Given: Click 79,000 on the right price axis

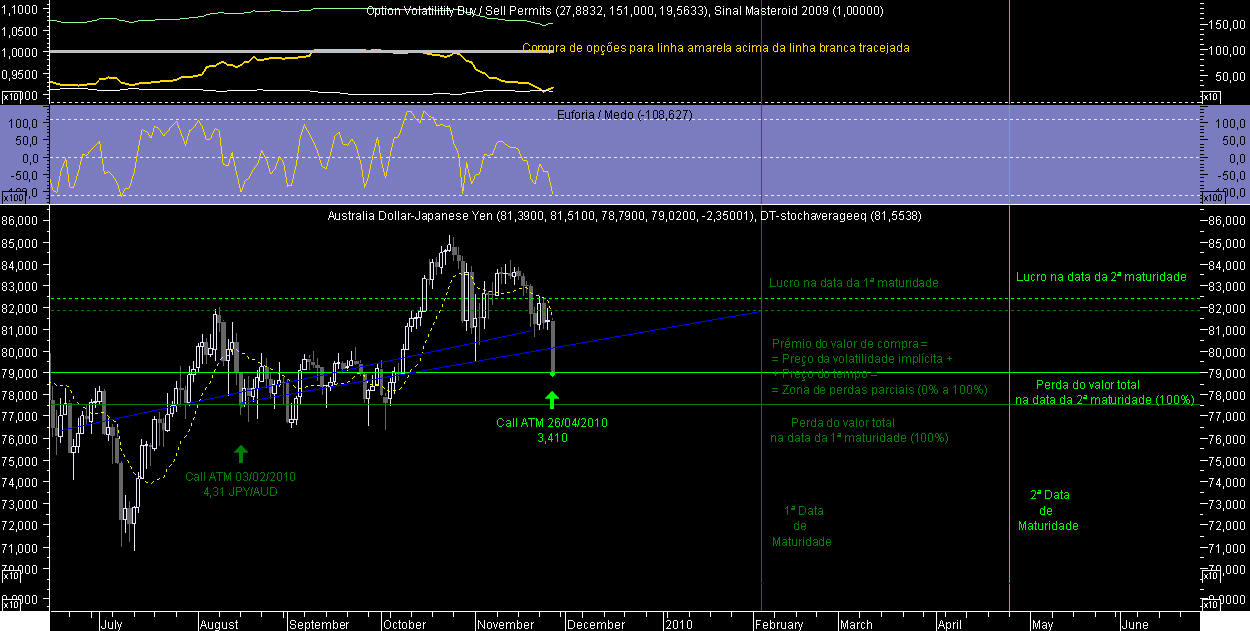Looking at the screenshot, I should click(x=1228, y=374).
